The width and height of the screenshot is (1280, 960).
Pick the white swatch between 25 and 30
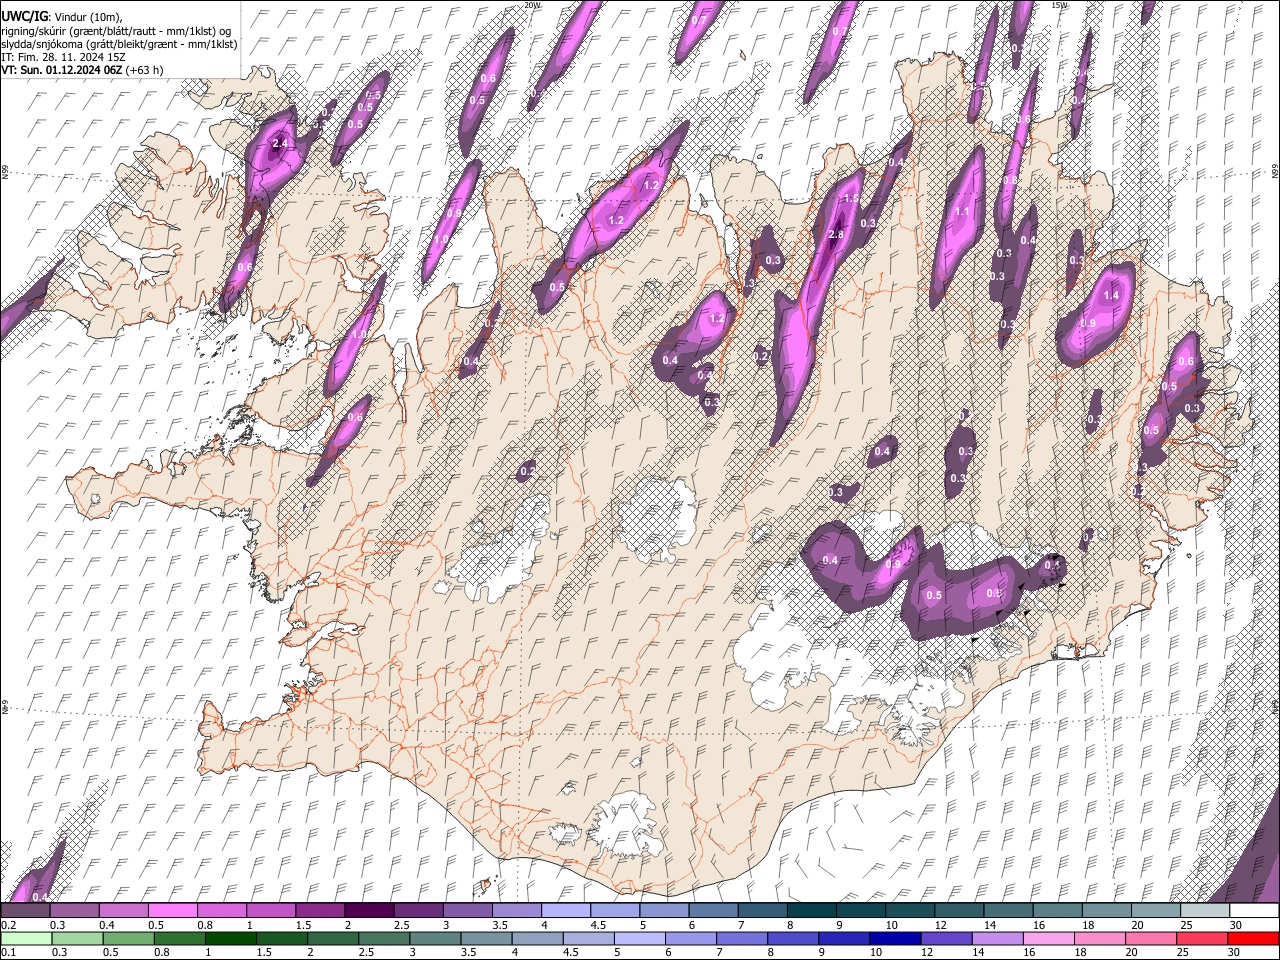[x=1205, y=911]
